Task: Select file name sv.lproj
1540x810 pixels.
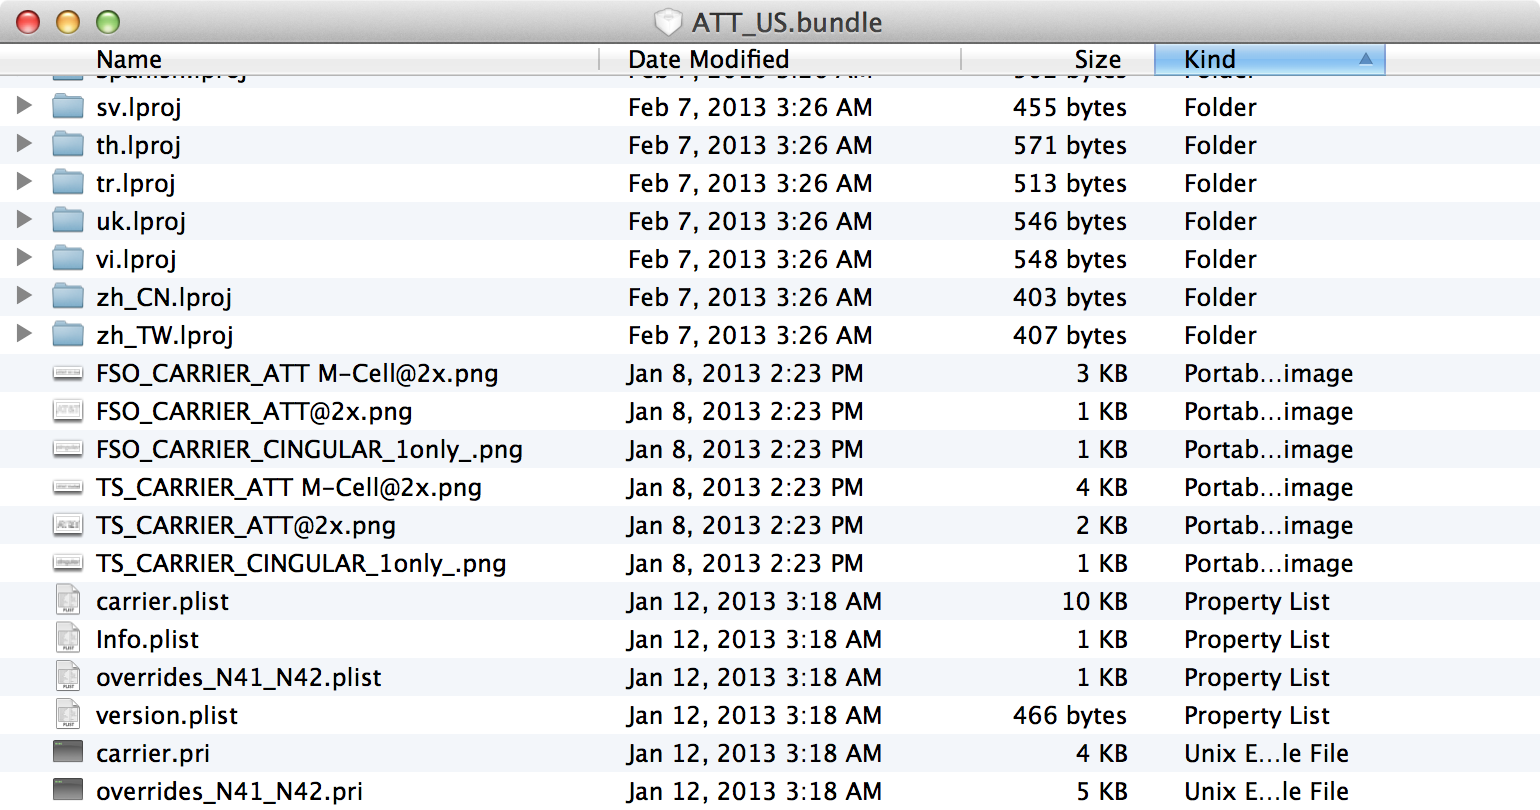Action: pyautogui.click(x=139, y=107)
